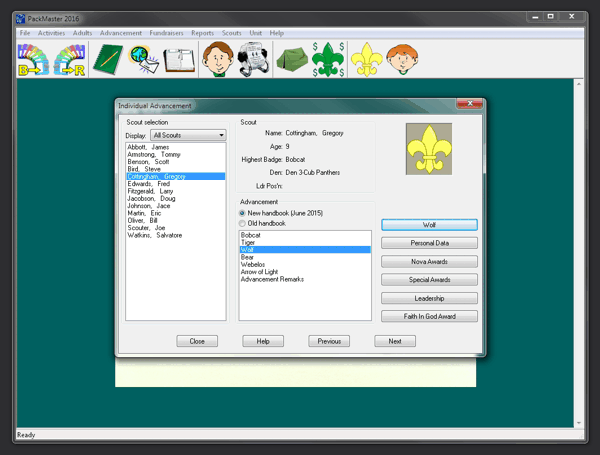Click the Nova Awards button
Image resolution: width=600 pixels, height=455 pixels.
click(429, 261)
